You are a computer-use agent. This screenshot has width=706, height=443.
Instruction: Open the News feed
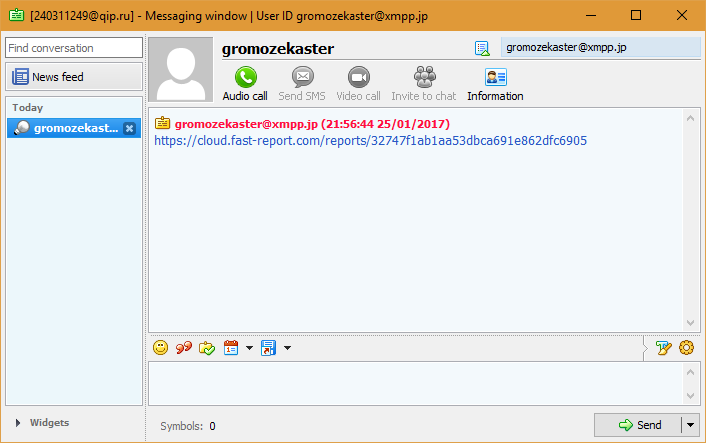[x=74, y=77]
